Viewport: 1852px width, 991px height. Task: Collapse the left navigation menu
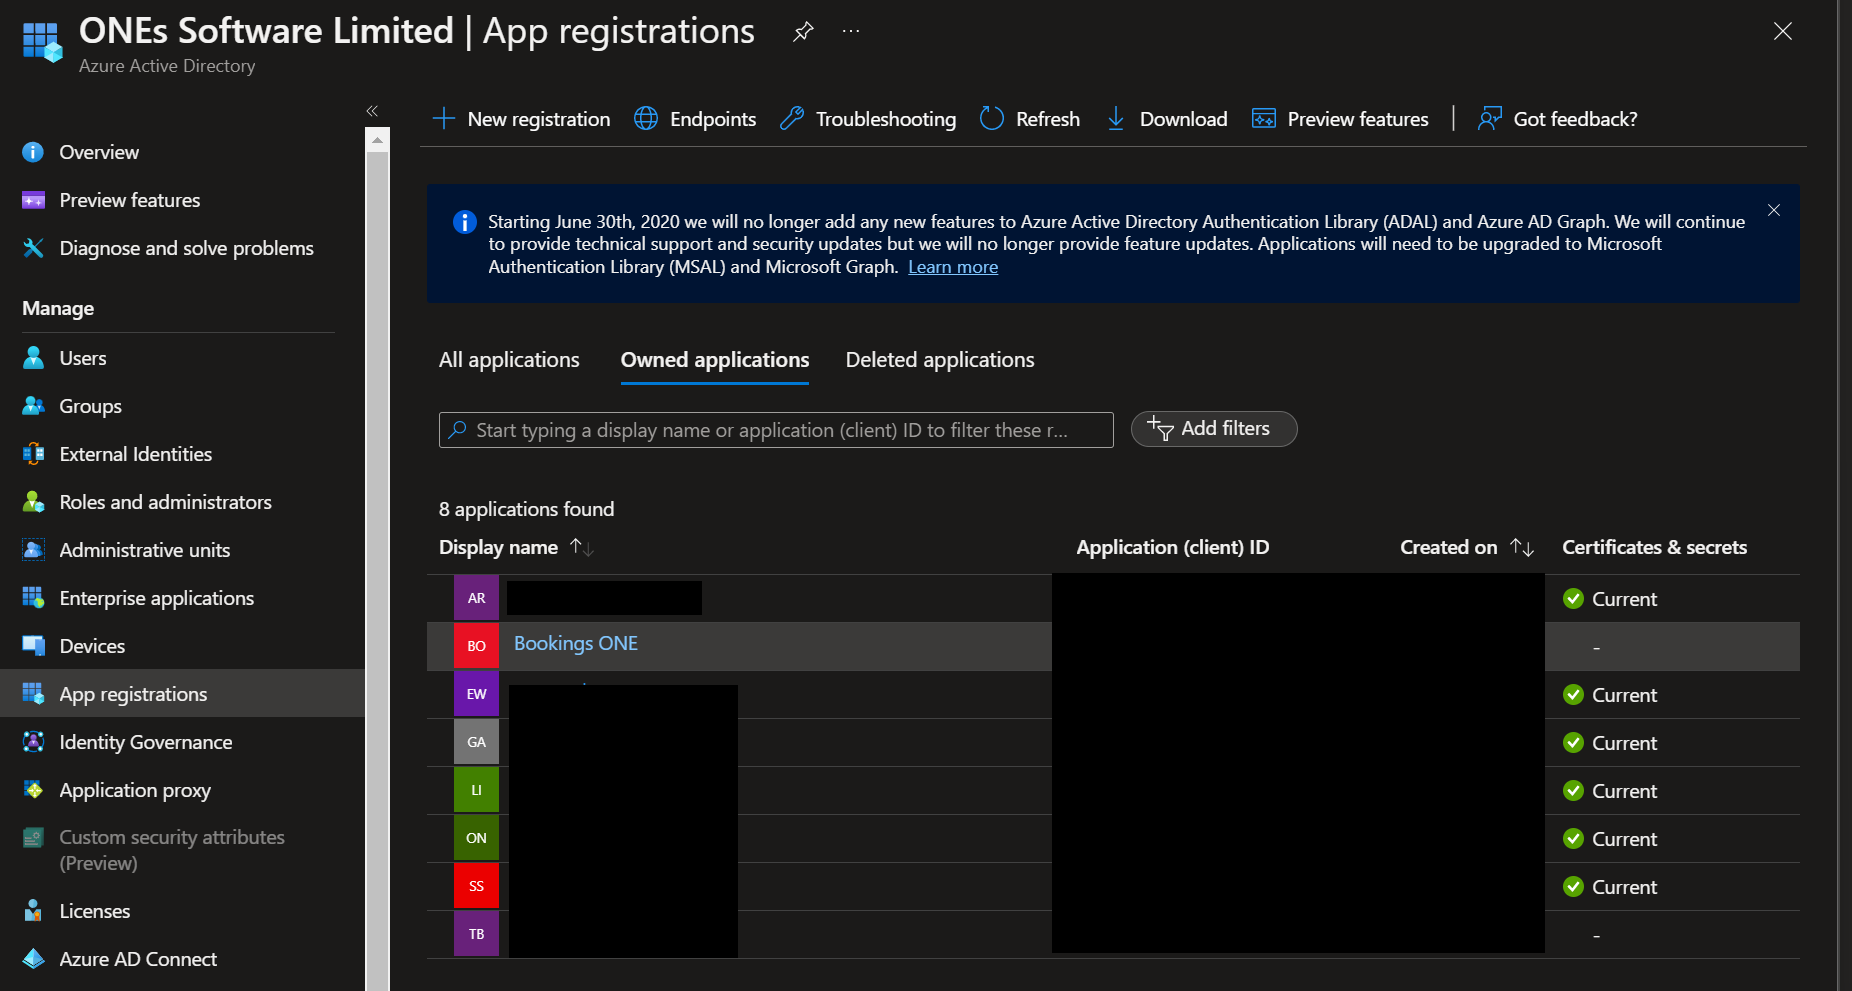[372, 111]
